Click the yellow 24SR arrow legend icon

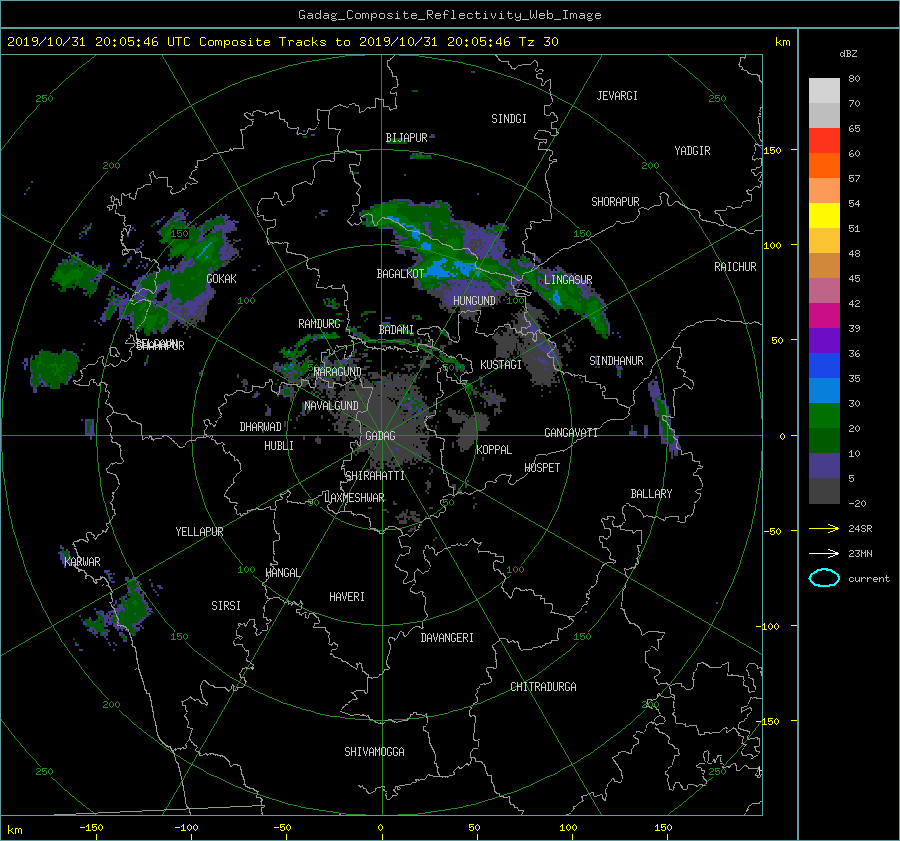point(824,528)
